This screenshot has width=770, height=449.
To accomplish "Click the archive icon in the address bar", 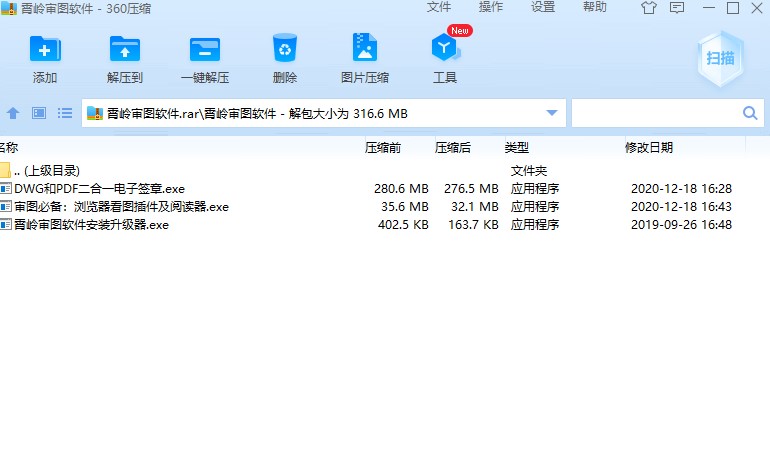I will coord(95,113).
